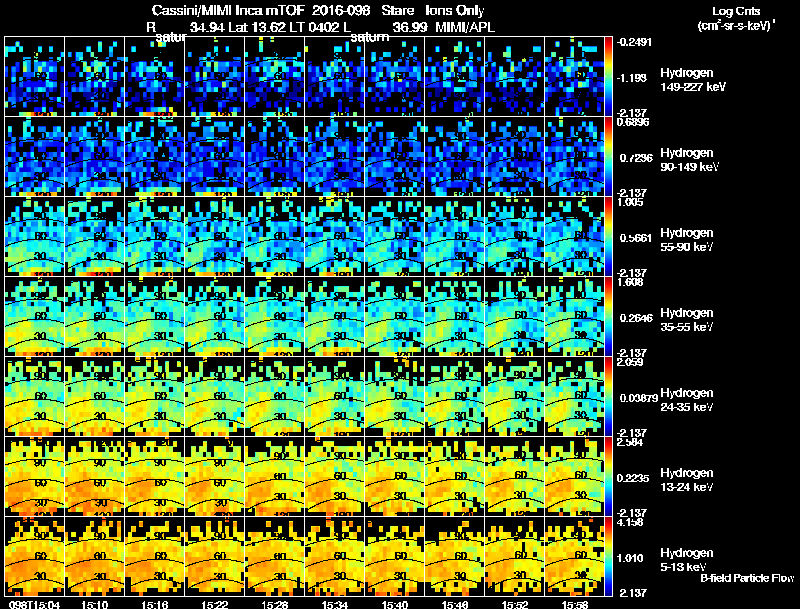Click the '15:34' time axis label

tap(335, 604)
